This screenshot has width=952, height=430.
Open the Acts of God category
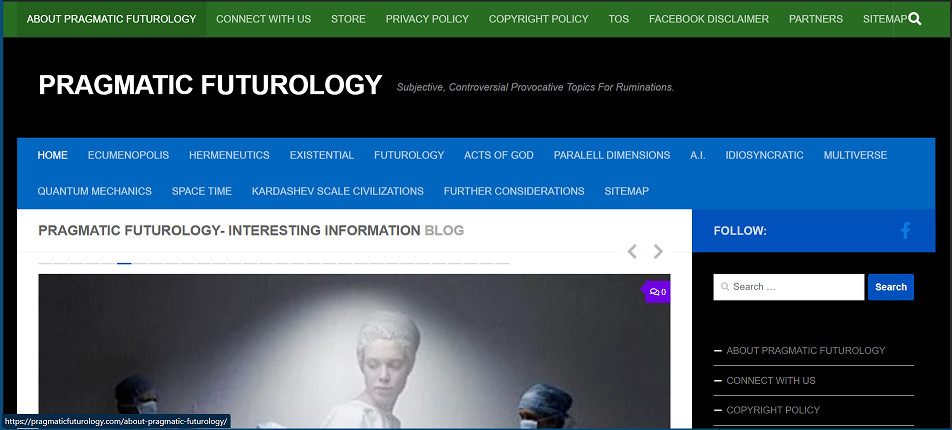coord(499,155)
